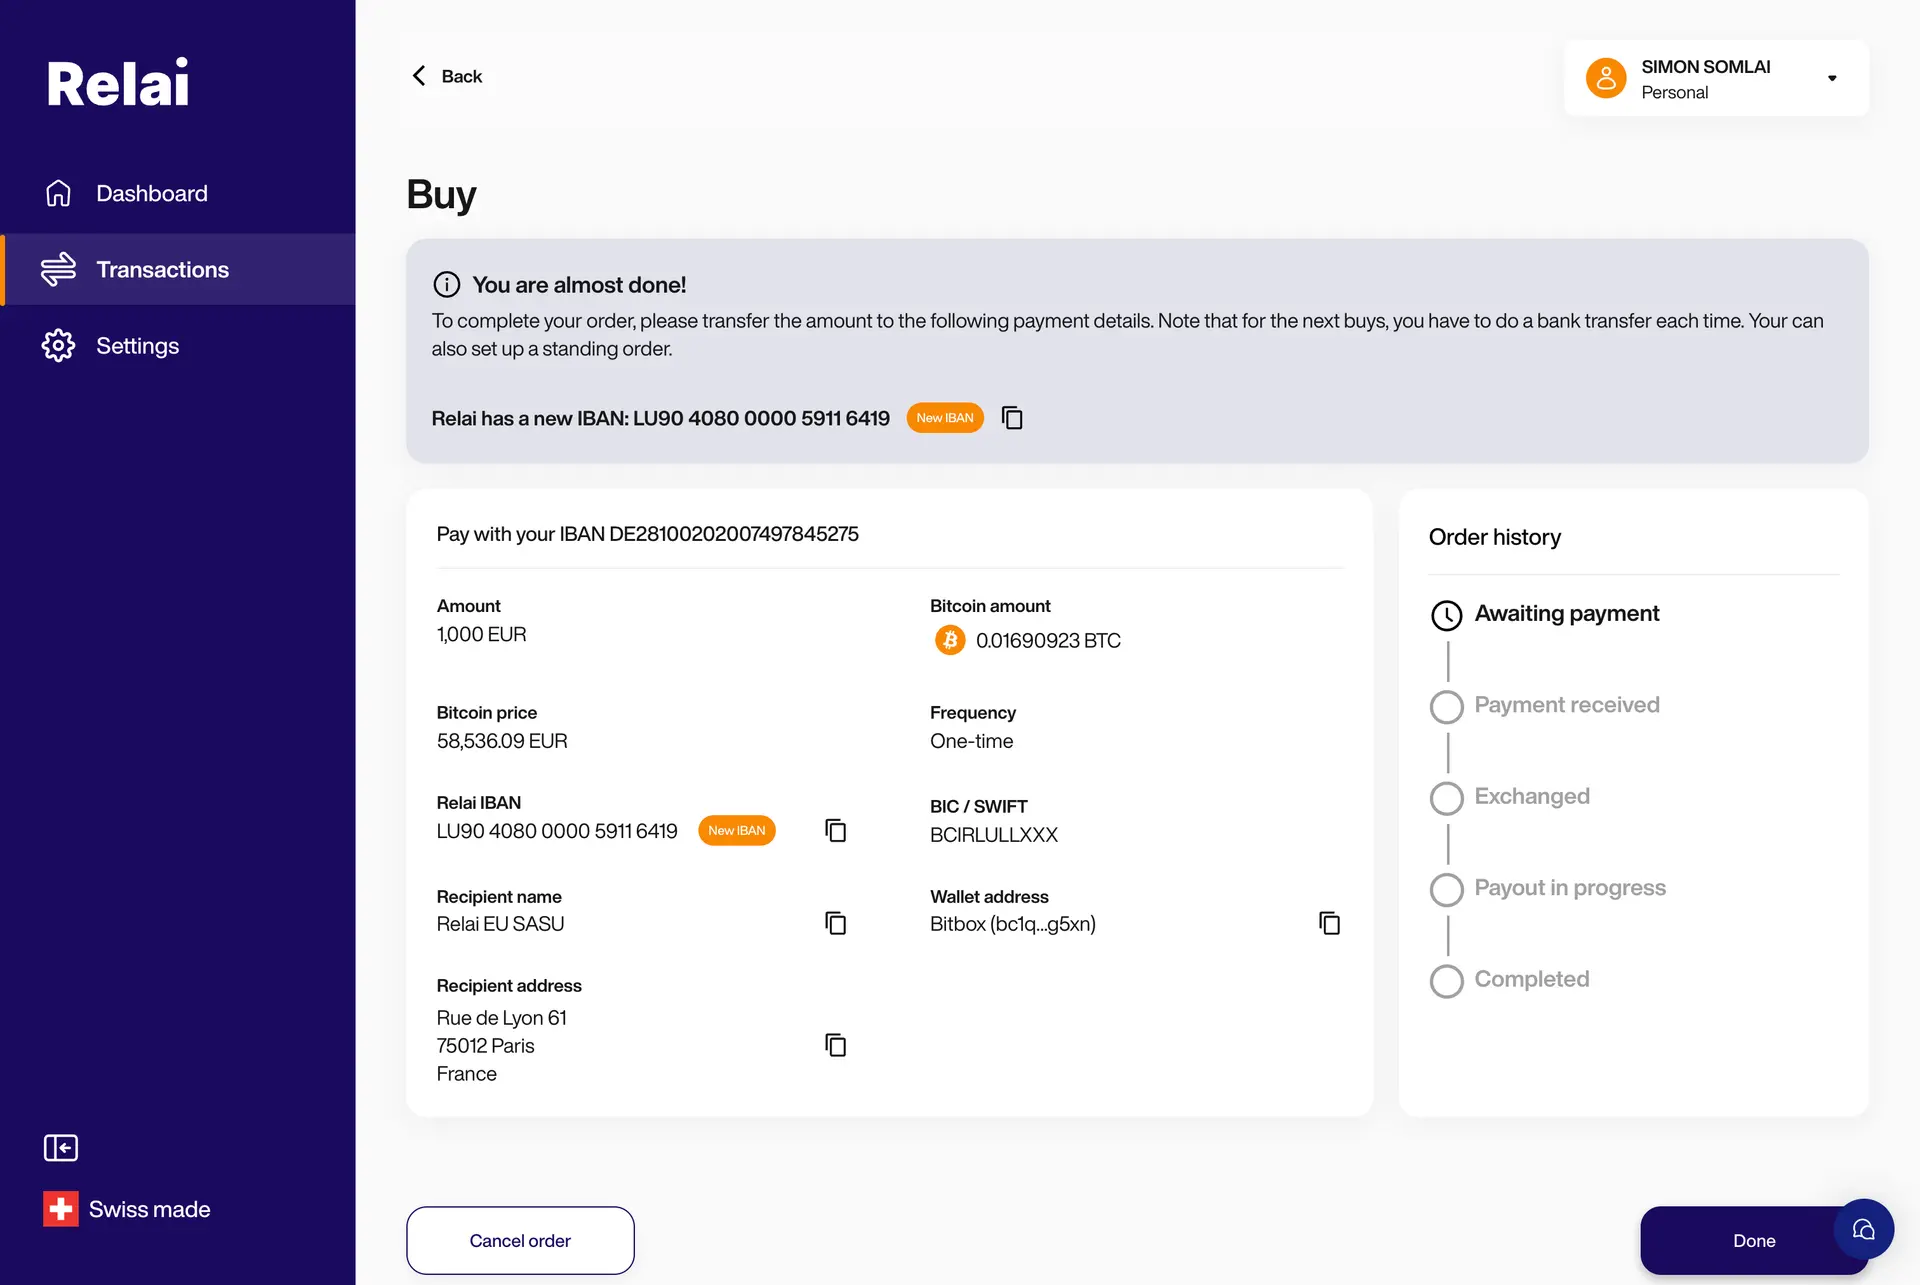Viewport: 1920px width, 1285px height.
Task: Click the info icon next to 'You are almost done!'
Action: (446, 284)
